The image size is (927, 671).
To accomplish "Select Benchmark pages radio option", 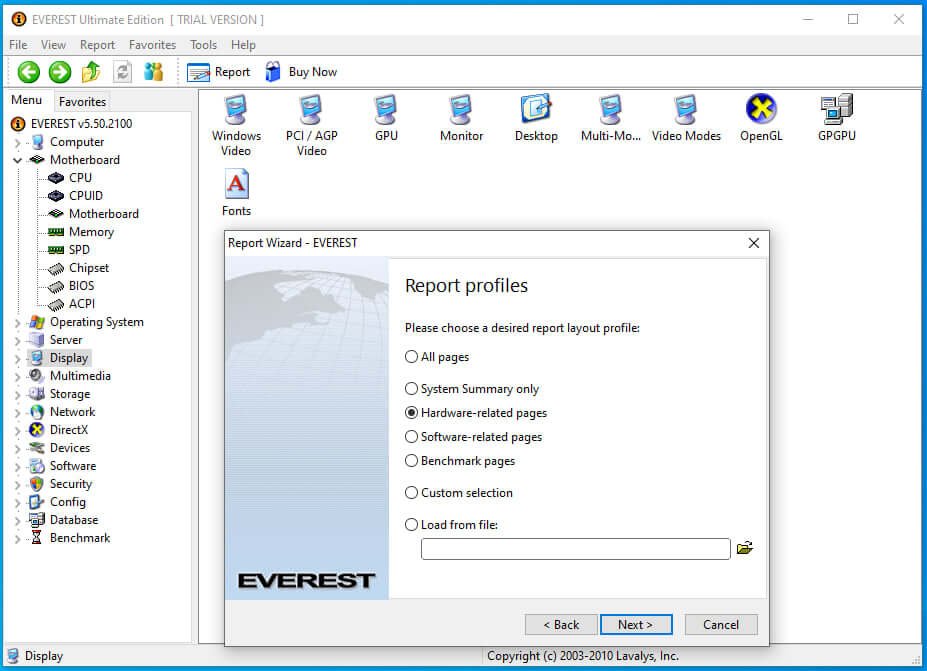I will coord(411,461).
